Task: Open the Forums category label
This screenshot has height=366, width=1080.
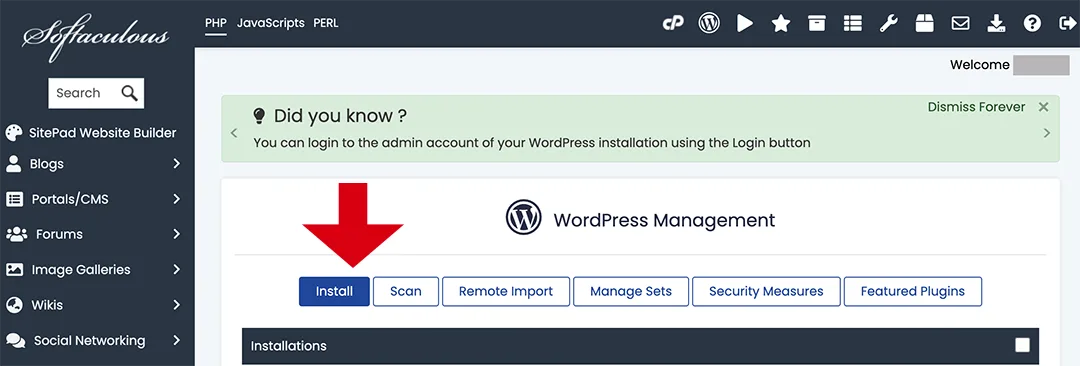Action: coord(59,234)
